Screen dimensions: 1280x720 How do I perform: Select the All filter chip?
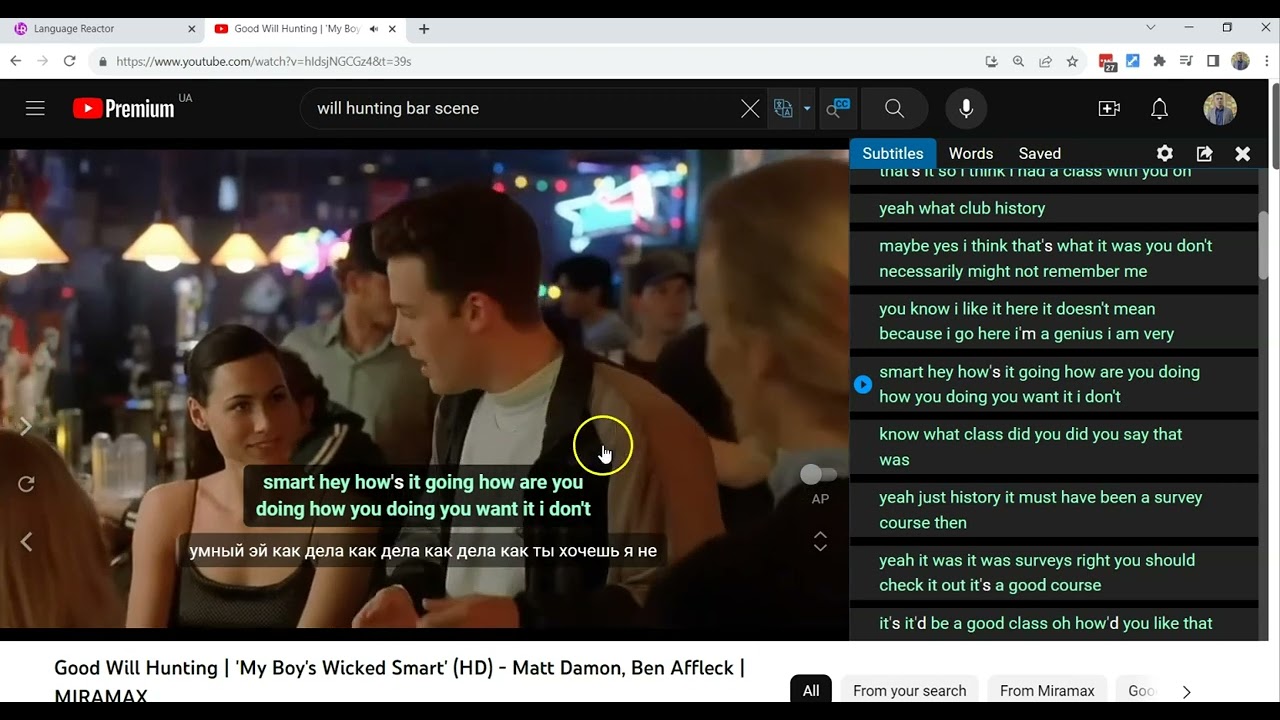(x=811, y=691)
